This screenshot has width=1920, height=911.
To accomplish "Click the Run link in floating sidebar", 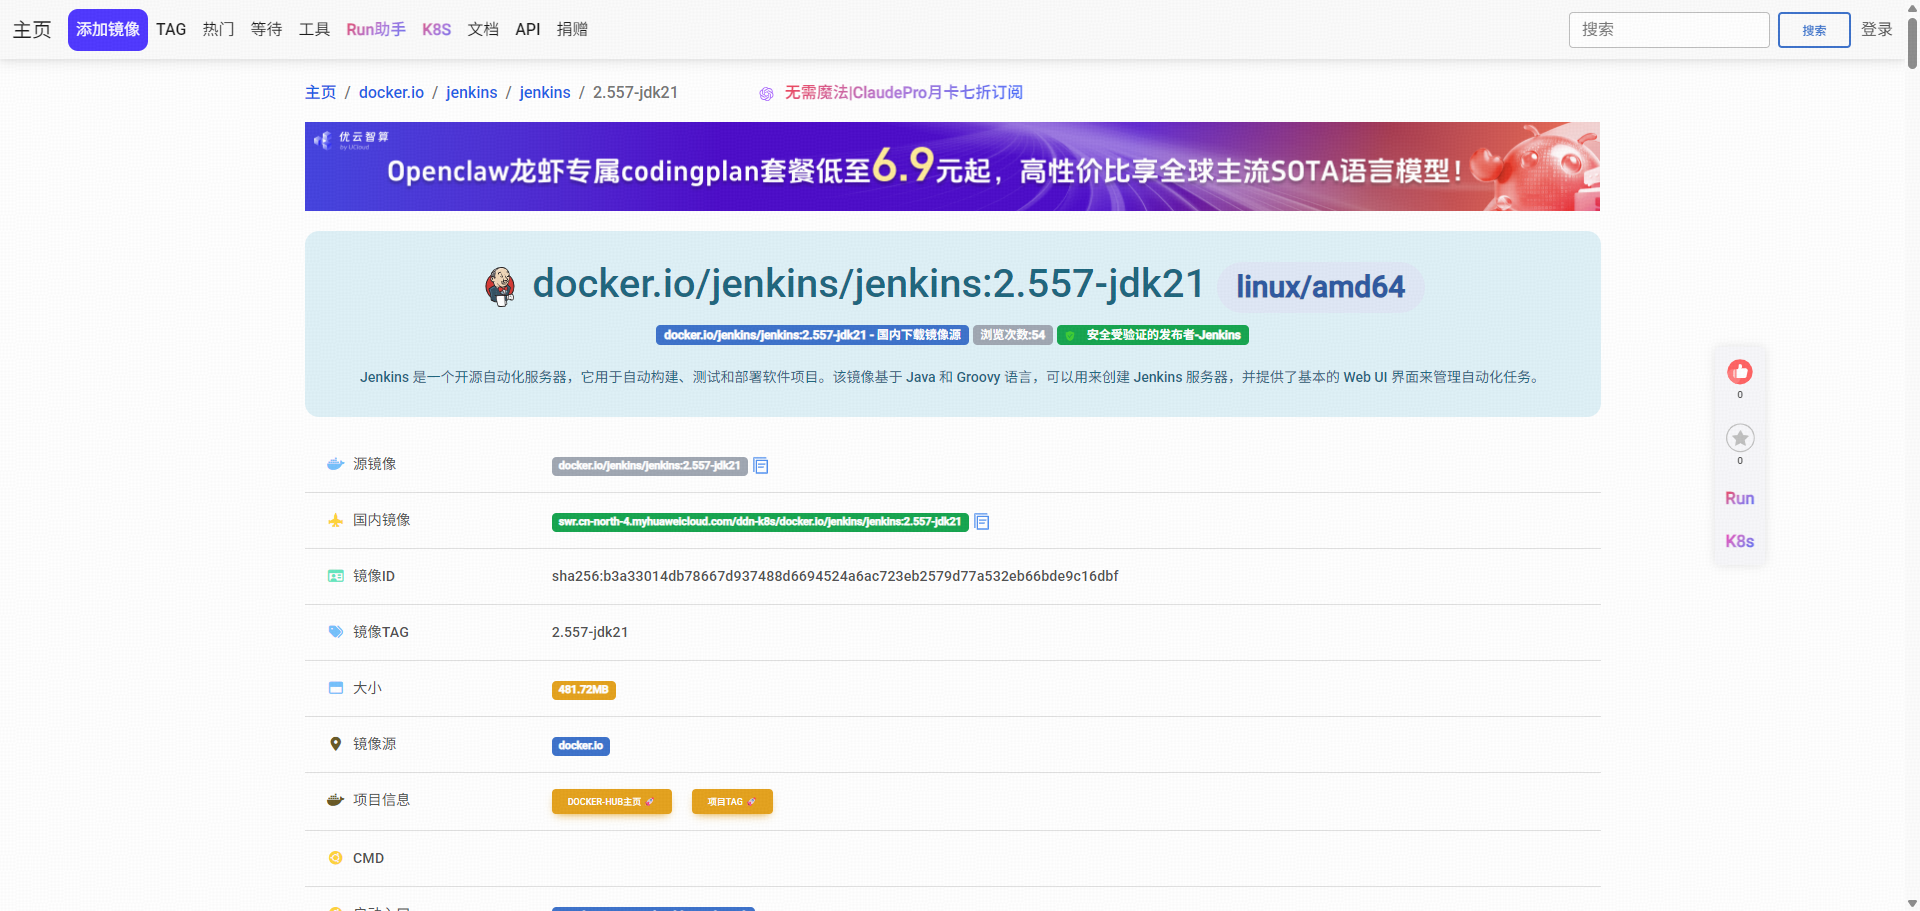I will [1740, 498].
